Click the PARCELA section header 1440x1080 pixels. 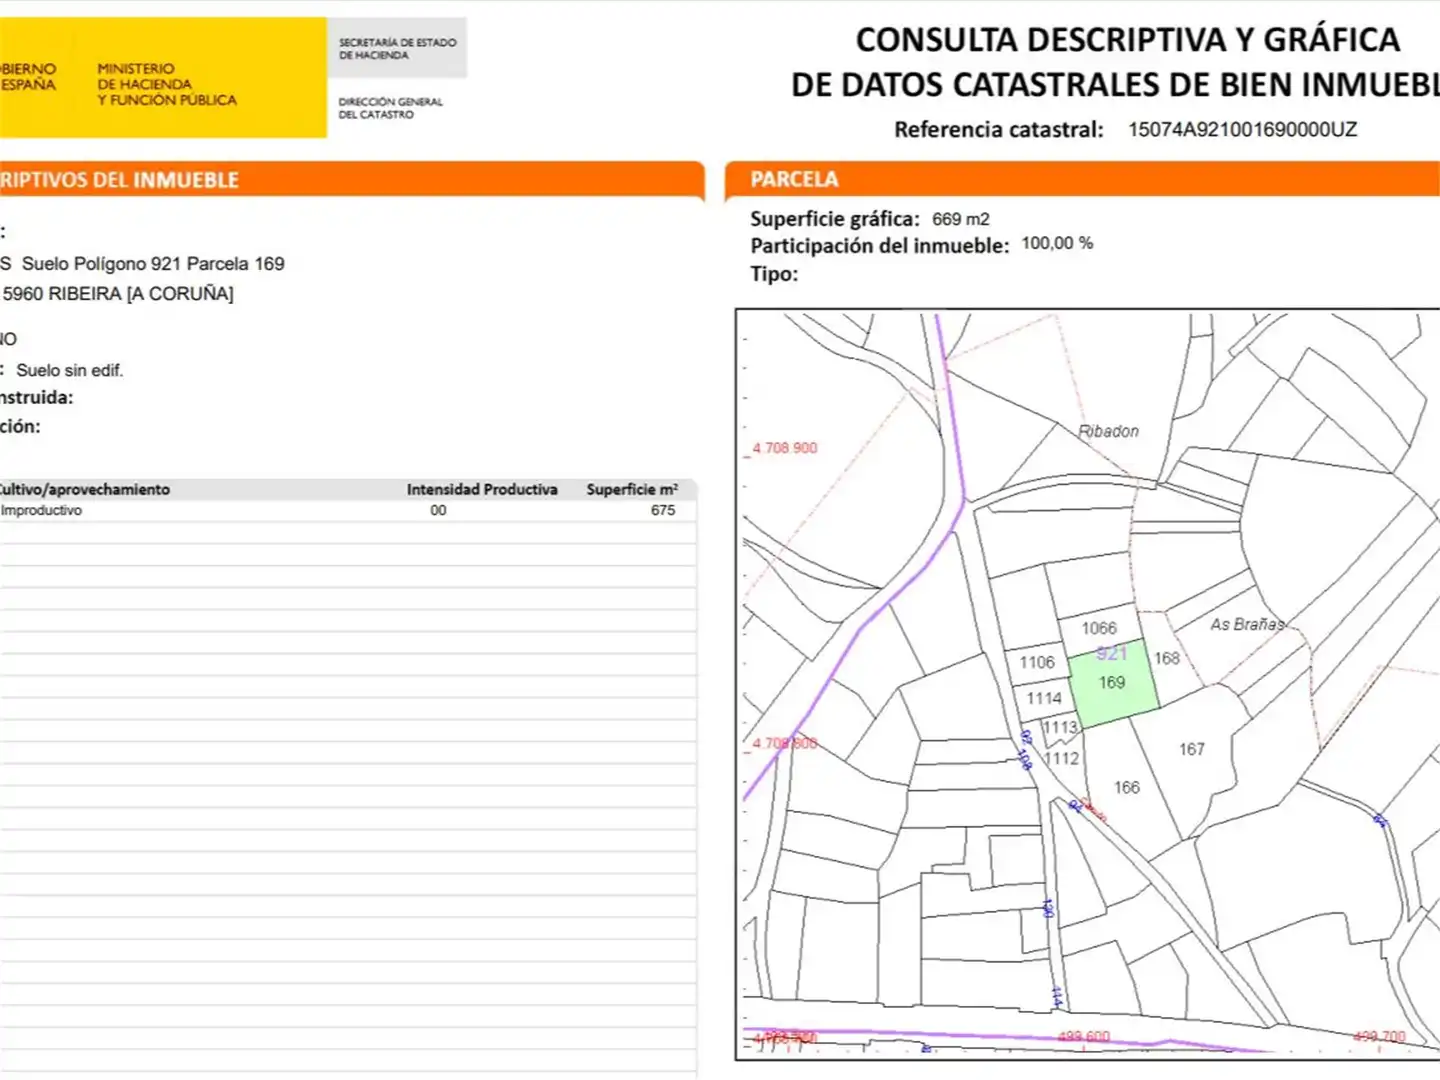tap(1082, 180)
